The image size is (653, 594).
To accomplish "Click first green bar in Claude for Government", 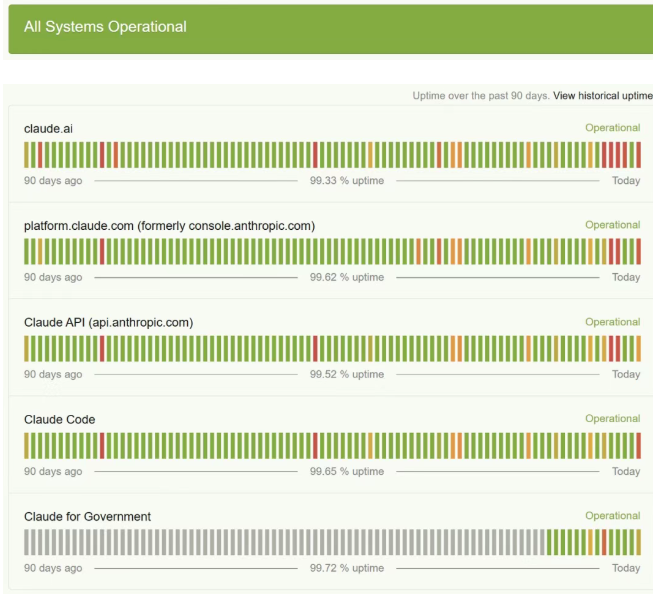I will [x=549, y=542].
